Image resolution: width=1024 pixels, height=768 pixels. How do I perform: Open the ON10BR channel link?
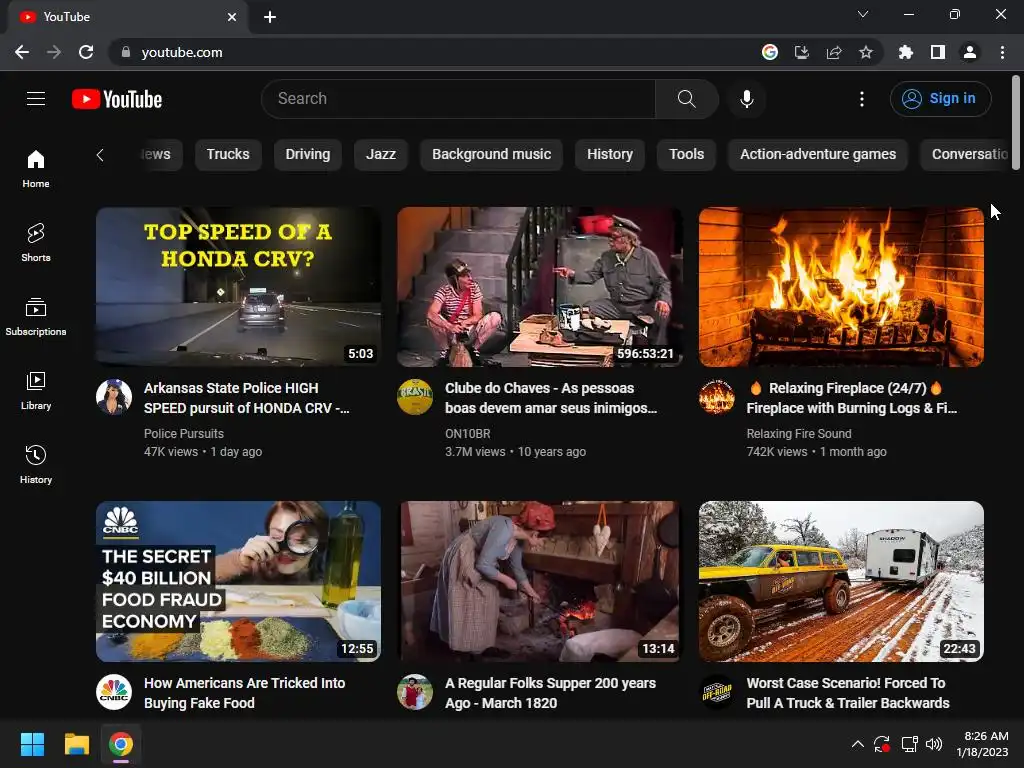(x=468, y=434)
